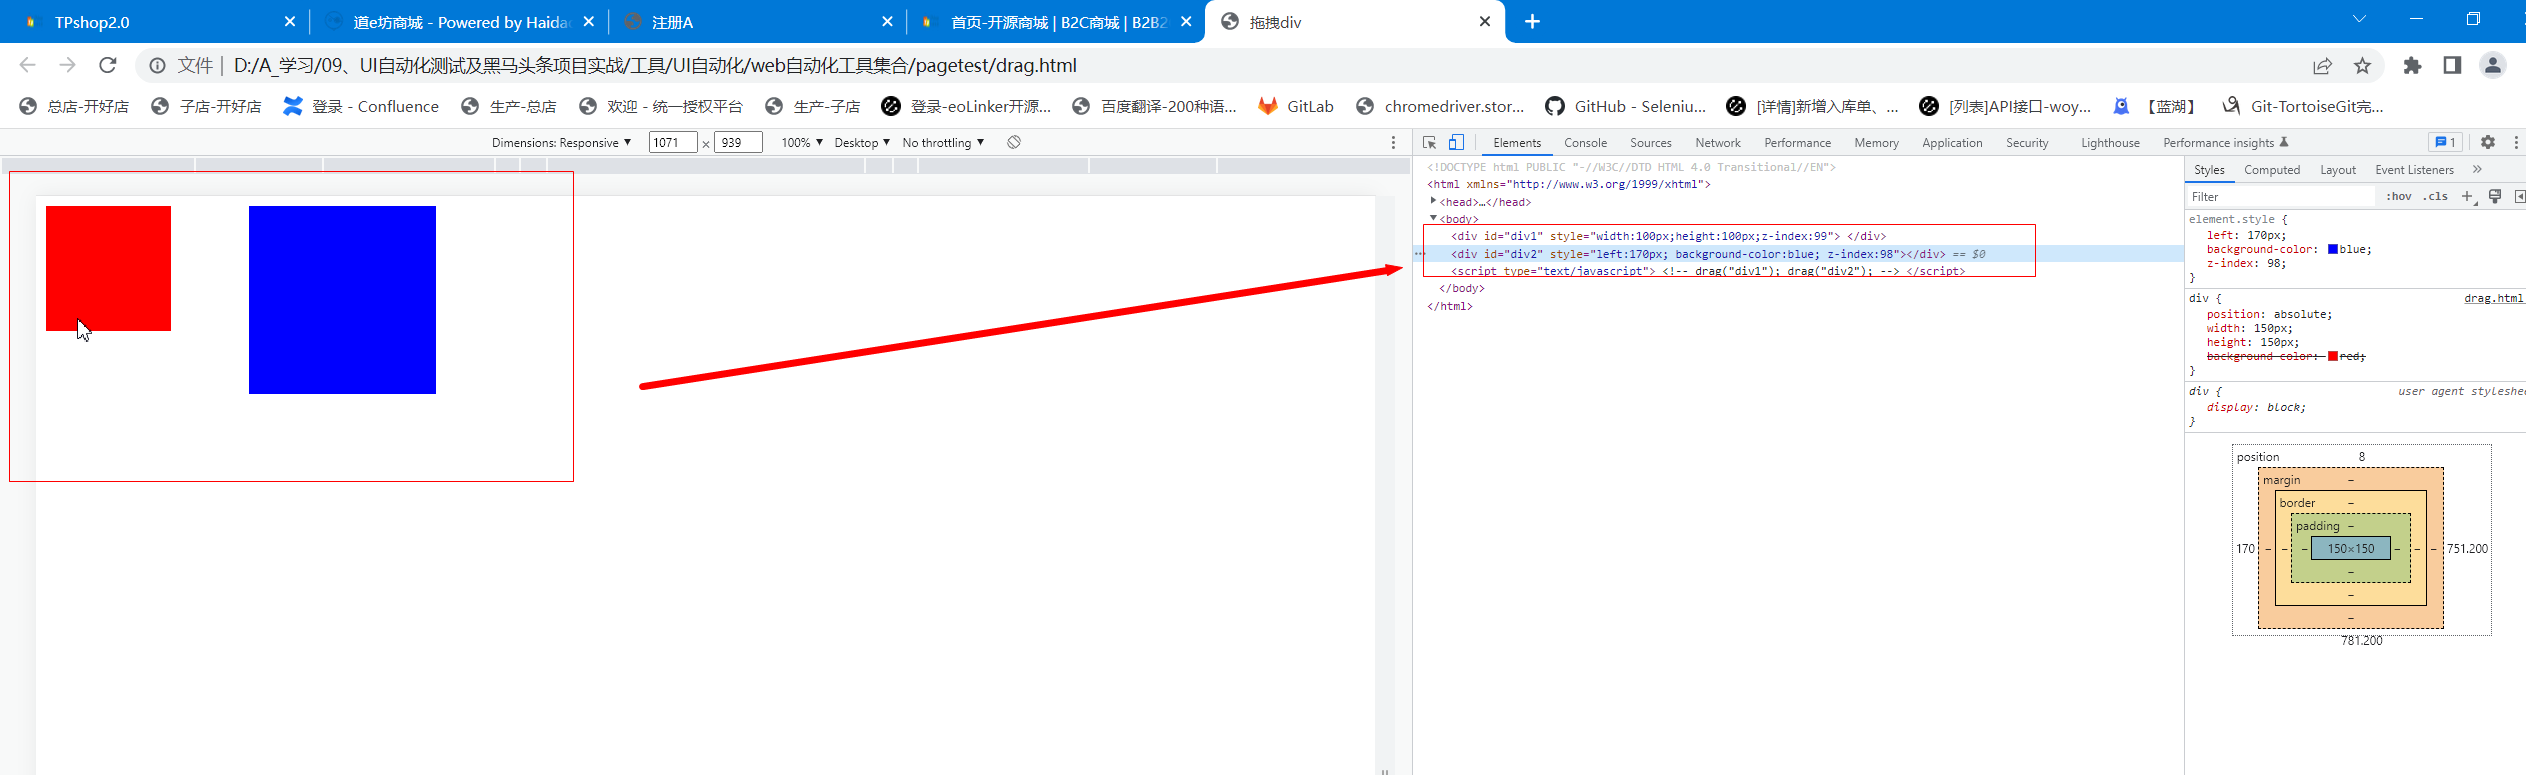Expand the head element node
Image resolution: width=2526 pixels, height=775 pixels.
click(1433, 201)
